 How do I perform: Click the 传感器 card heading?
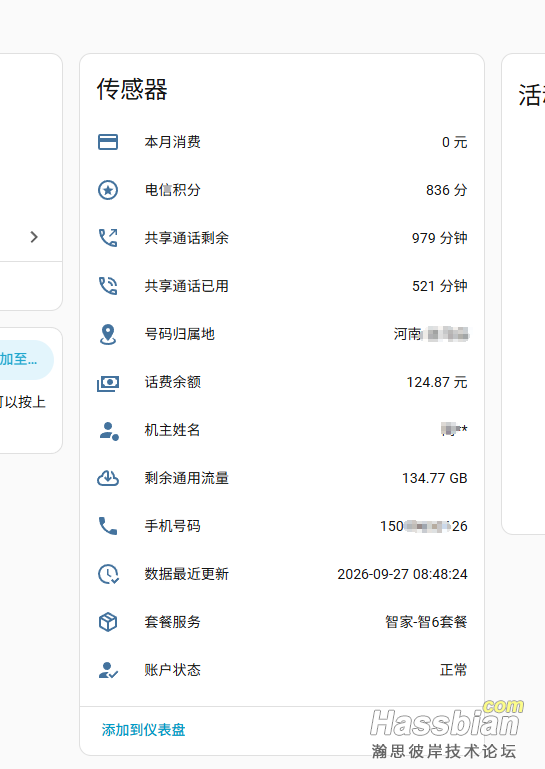(x=132, y=89)
